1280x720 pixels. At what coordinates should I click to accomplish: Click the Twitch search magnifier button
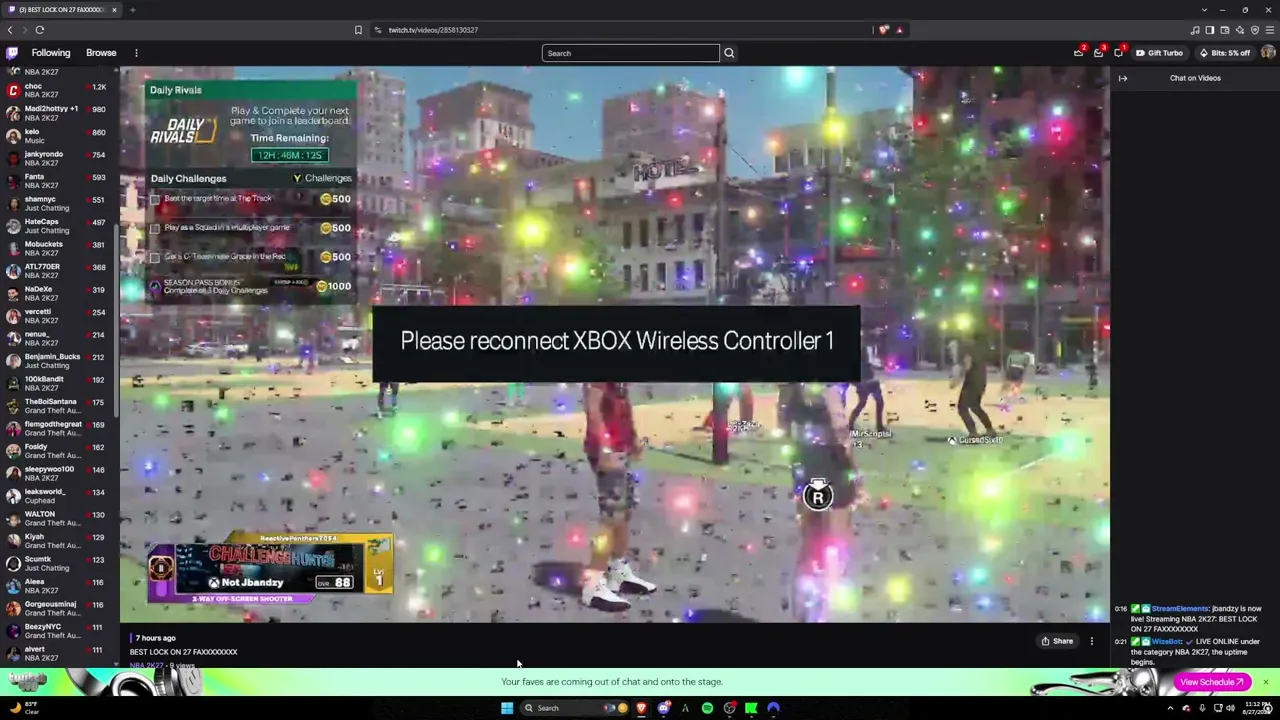729,53
